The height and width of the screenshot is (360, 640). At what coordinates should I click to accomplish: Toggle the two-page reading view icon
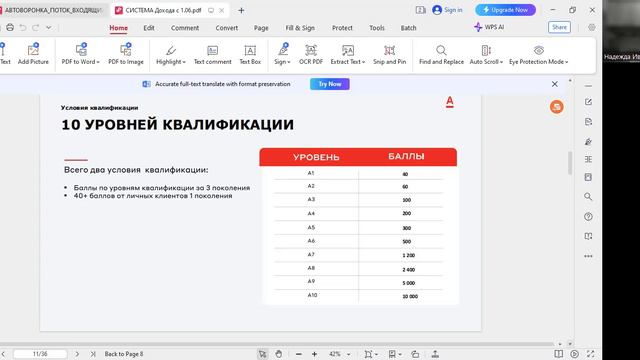[558, 354]
